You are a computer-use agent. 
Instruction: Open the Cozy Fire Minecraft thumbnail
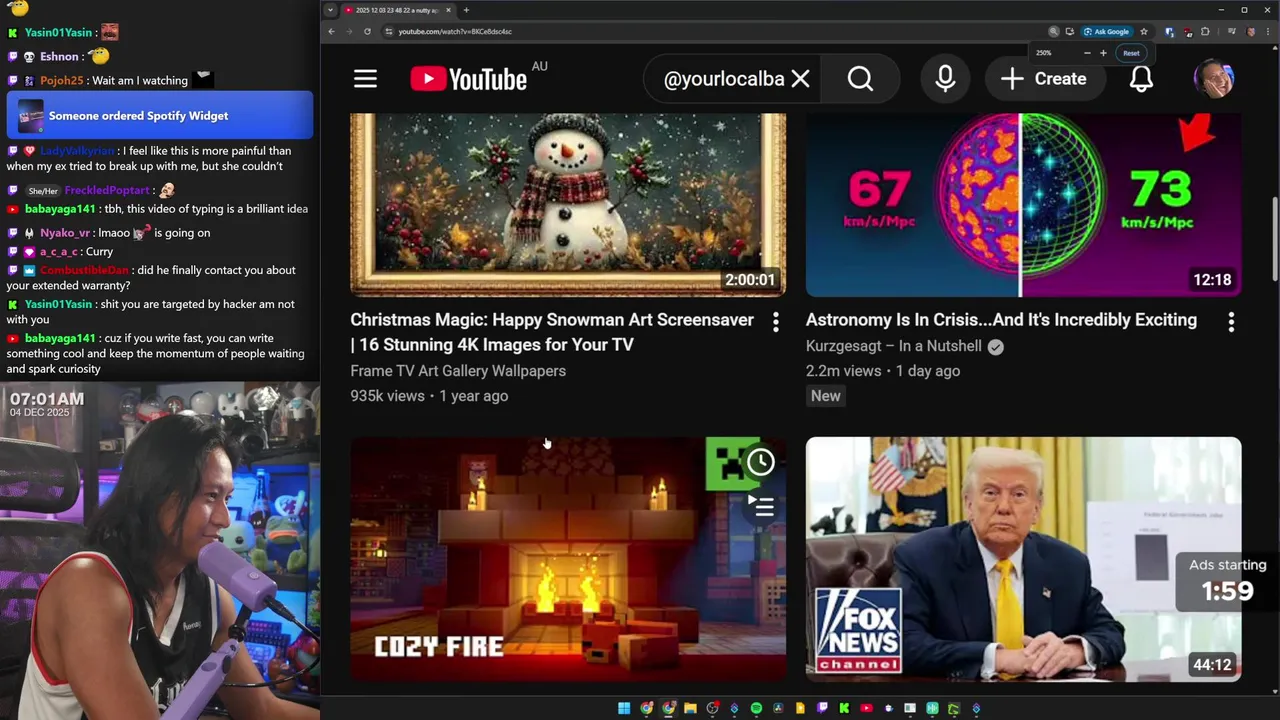coord(568,559)
